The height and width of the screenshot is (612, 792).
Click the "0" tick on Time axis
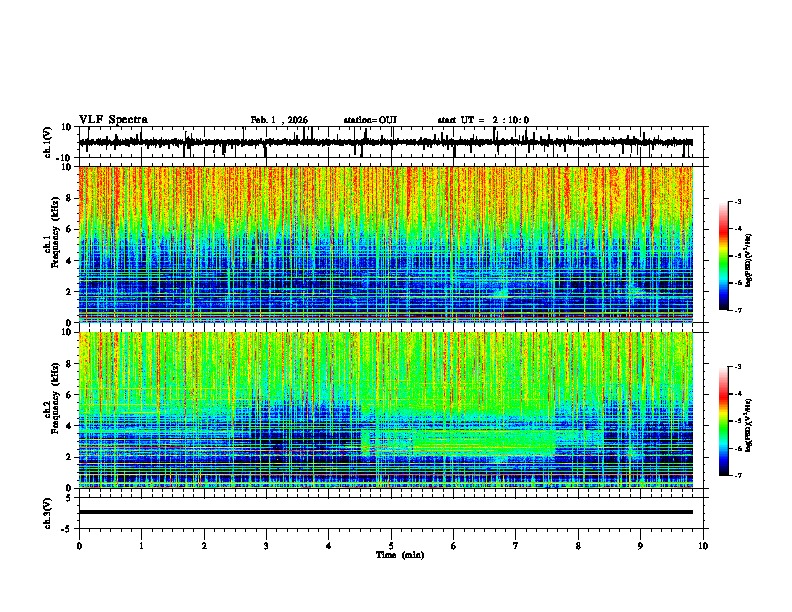[x=79, y=546]
